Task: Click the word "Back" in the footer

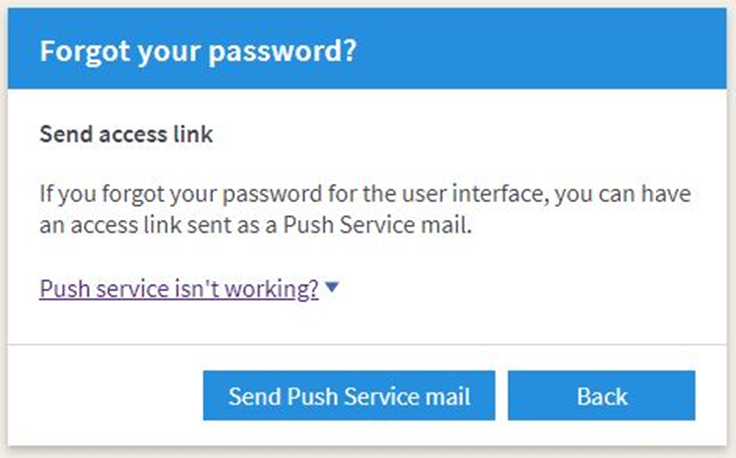Action: (601, 395)
